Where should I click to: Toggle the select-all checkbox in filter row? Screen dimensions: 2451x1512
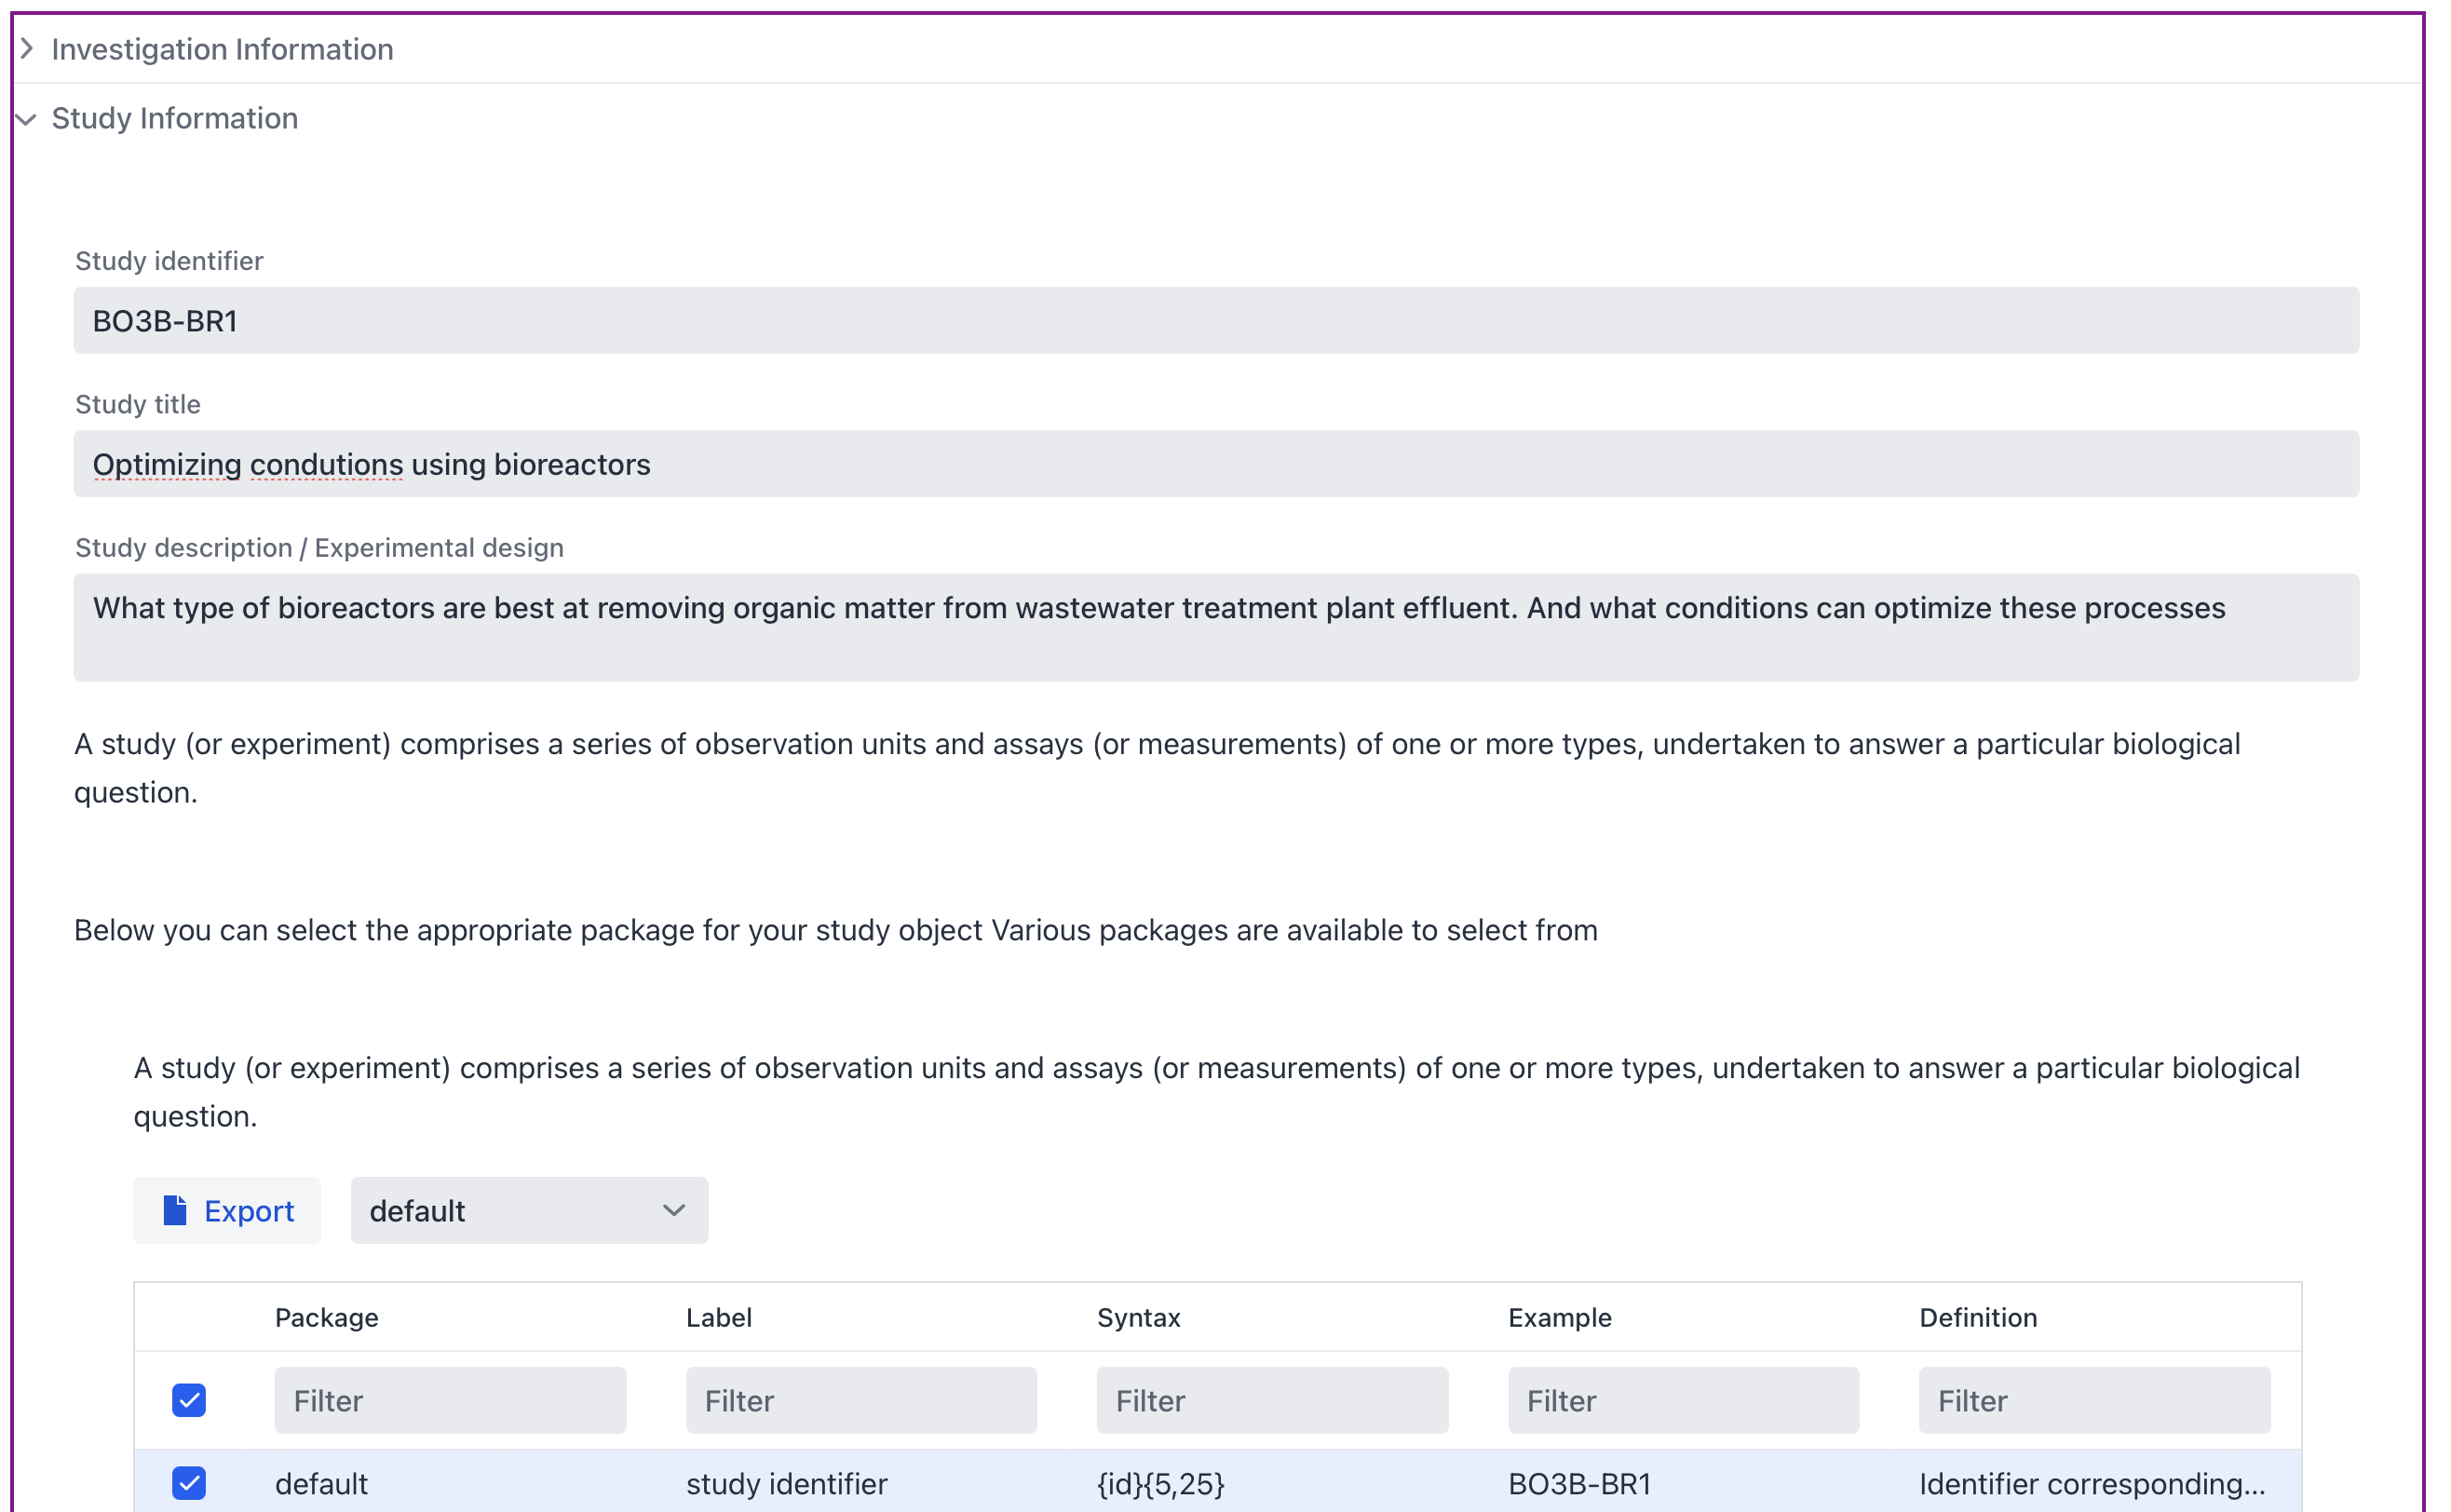point(188,1400)
